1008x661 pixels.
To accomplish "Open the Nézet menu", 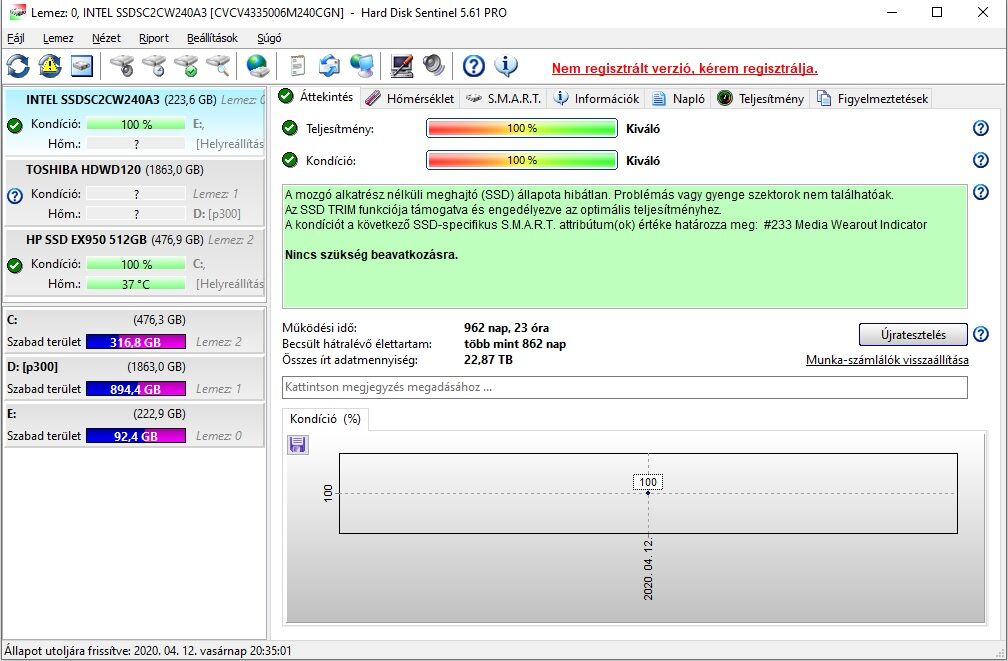I will coord(106,38).
